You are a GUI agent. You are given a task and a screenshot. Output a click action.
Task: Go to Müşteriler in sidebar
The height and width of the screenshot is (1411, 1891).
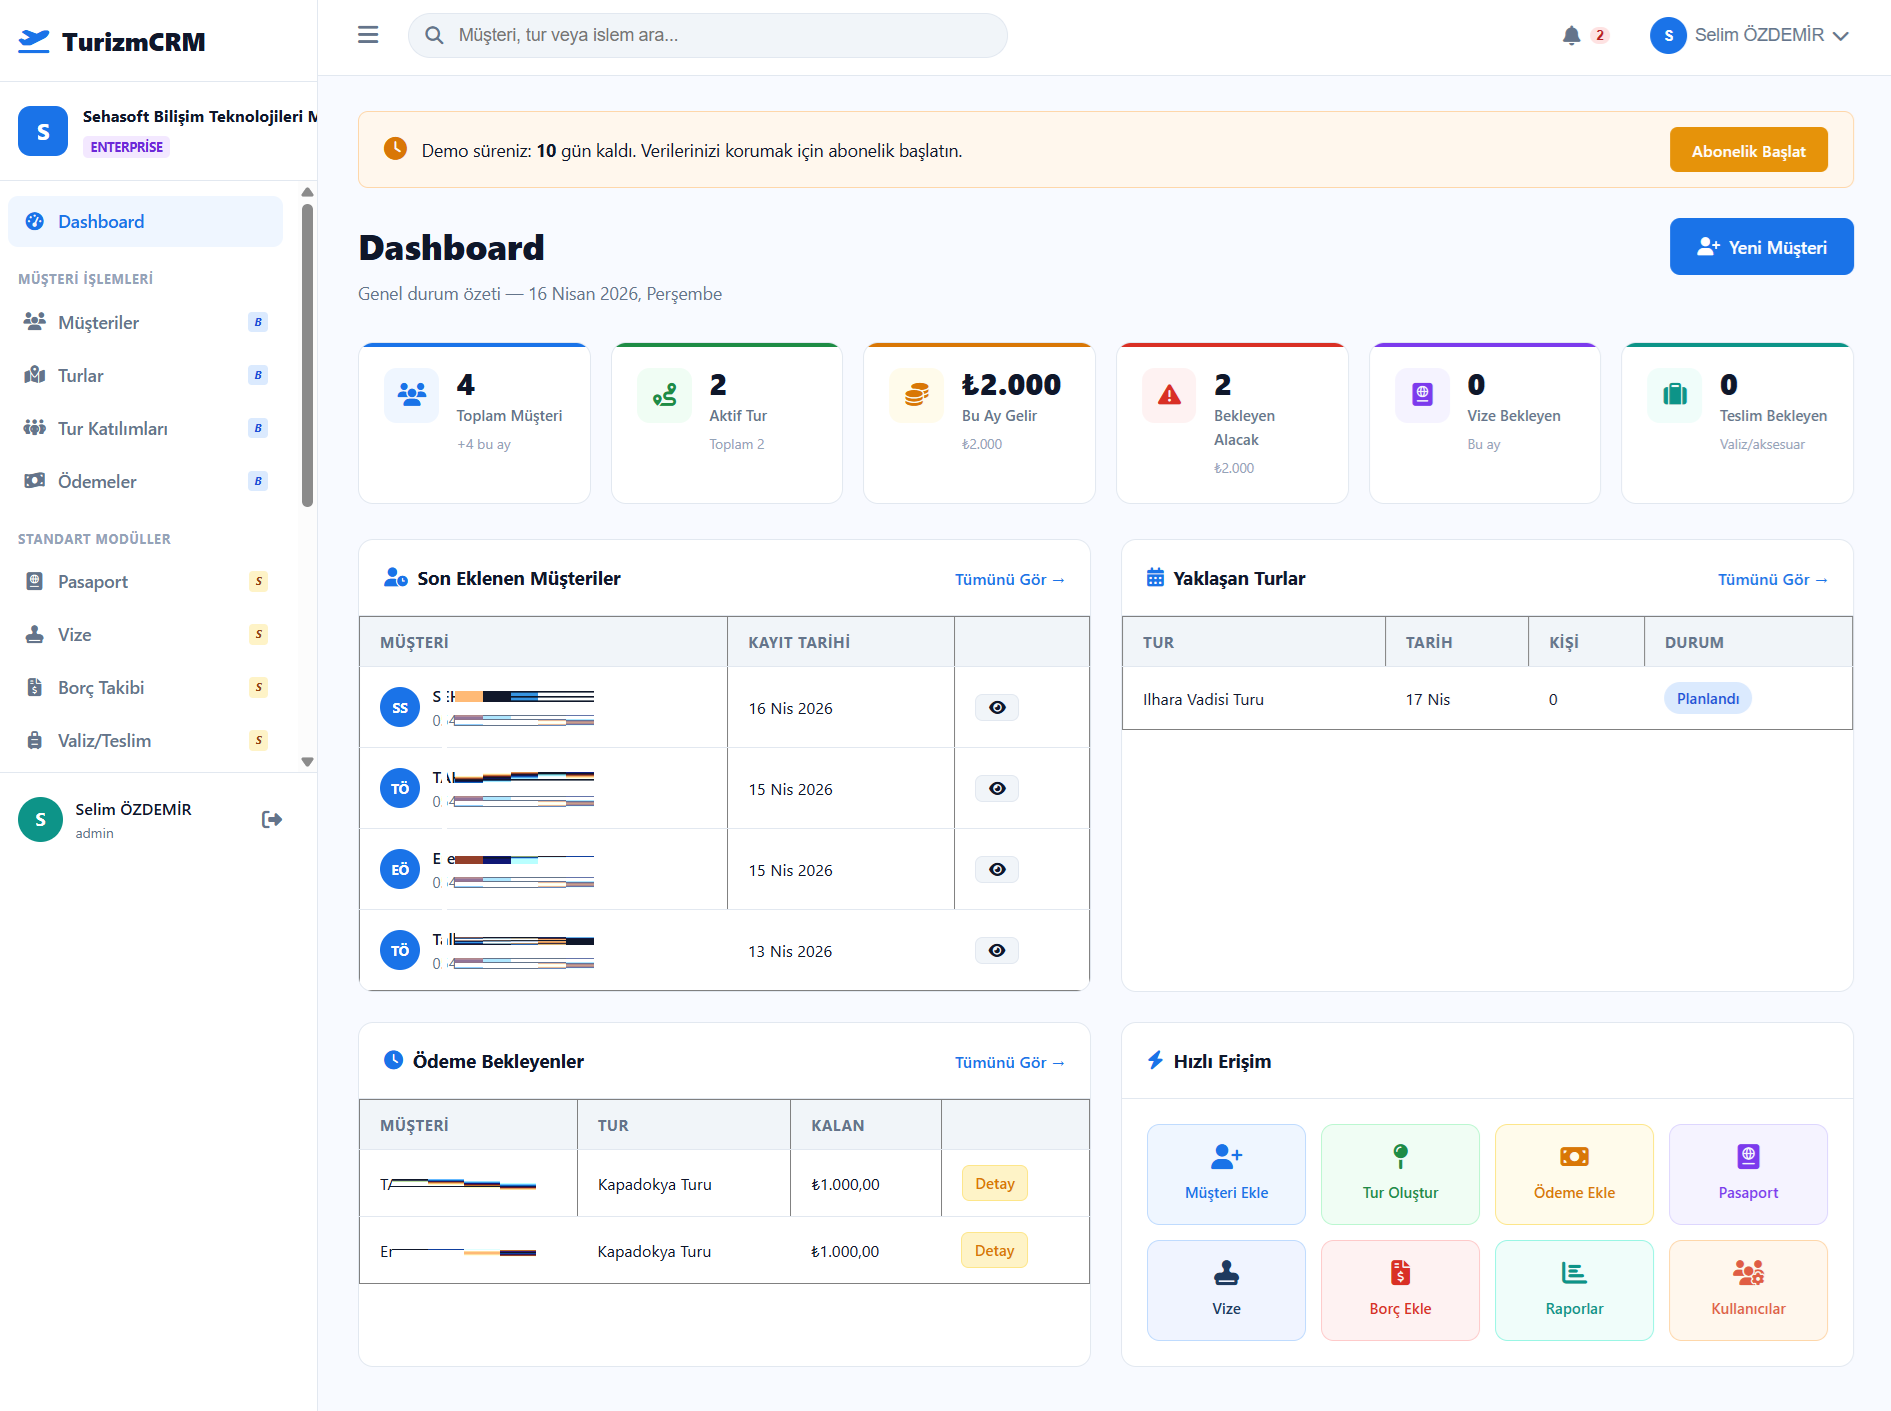98,323
